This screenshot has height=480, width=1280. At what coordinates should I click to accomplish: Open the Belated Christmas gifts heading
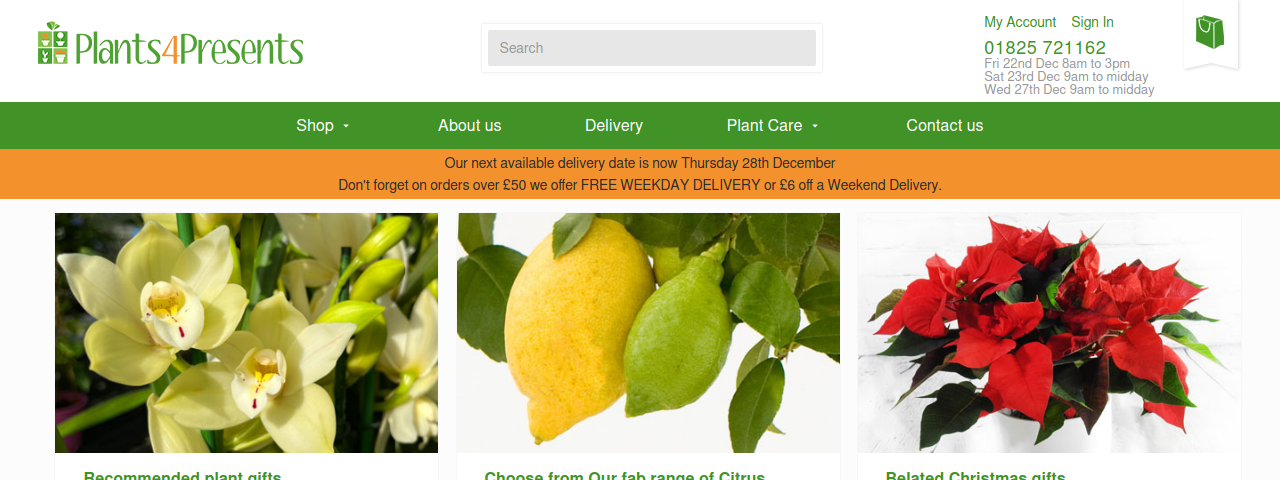pos(976,476)
